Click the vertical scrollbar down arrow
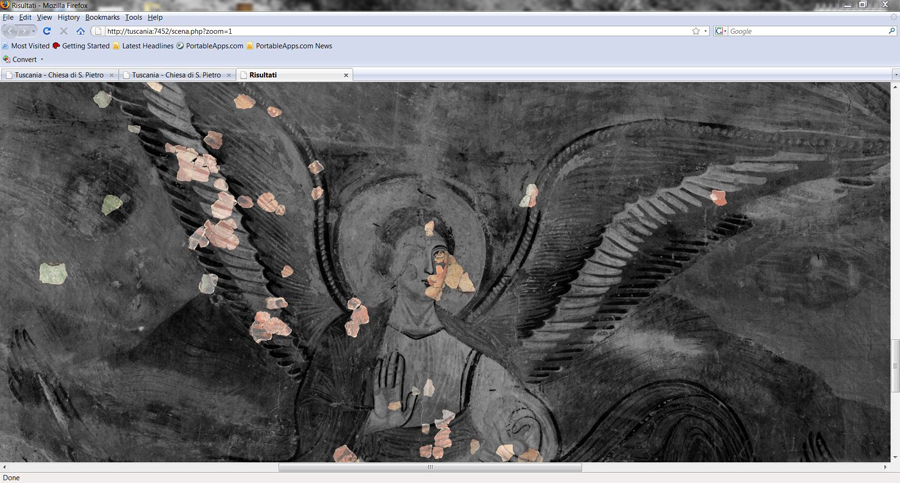The height and width of the screenshot is (483, 900). point(895,458)
